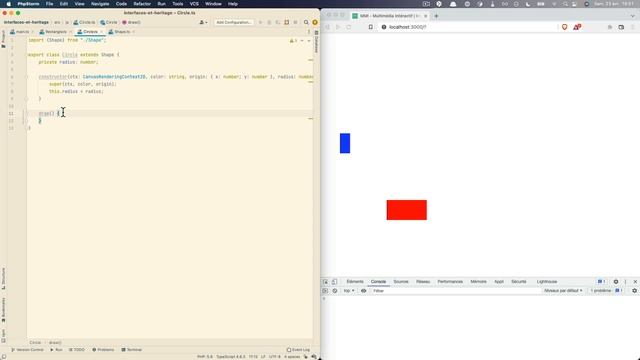Click the browser main menu icon
The width and height of the screenshot is (640, 360).
(633, 27)
